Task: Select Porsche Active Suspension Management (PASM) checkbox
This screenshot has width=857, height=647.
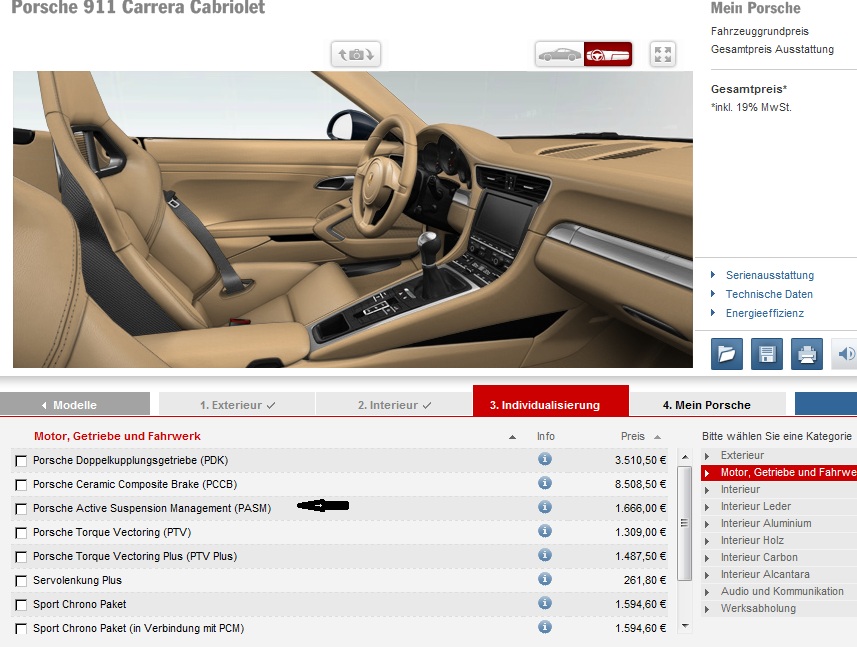Action: tap(21, 509)
